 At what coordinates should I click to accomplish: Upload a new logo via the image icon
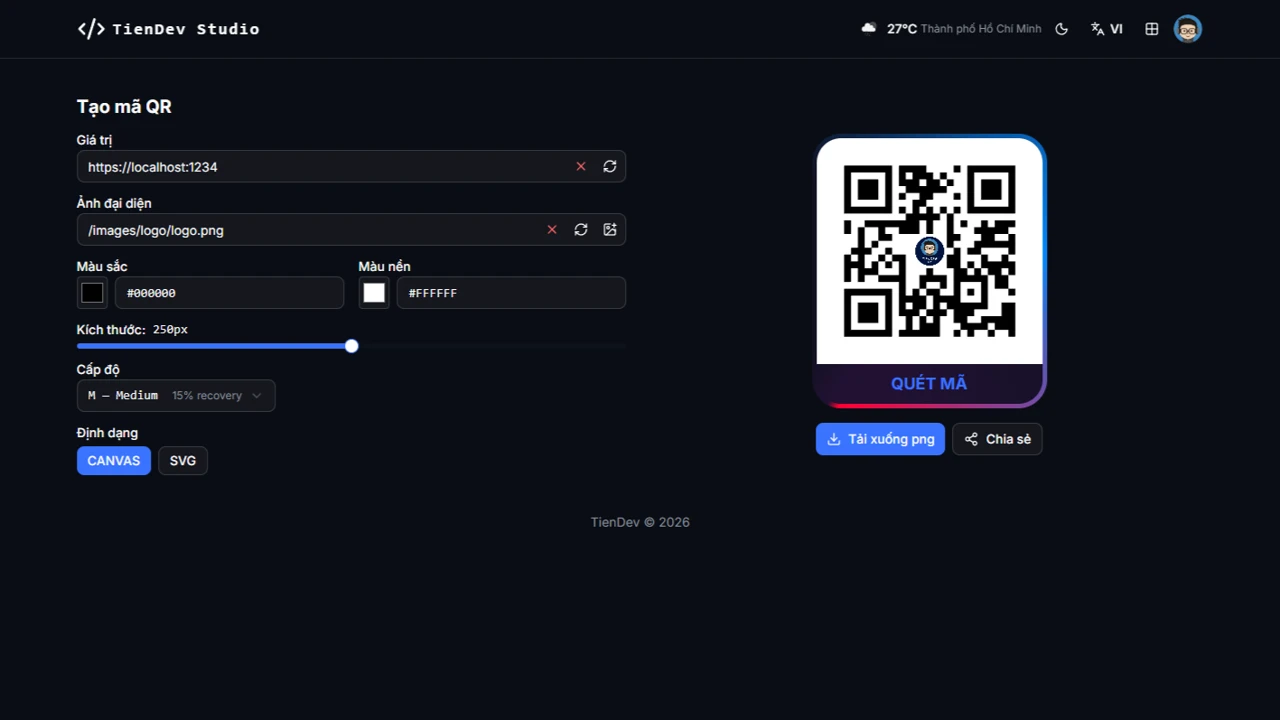click(610, 229)
